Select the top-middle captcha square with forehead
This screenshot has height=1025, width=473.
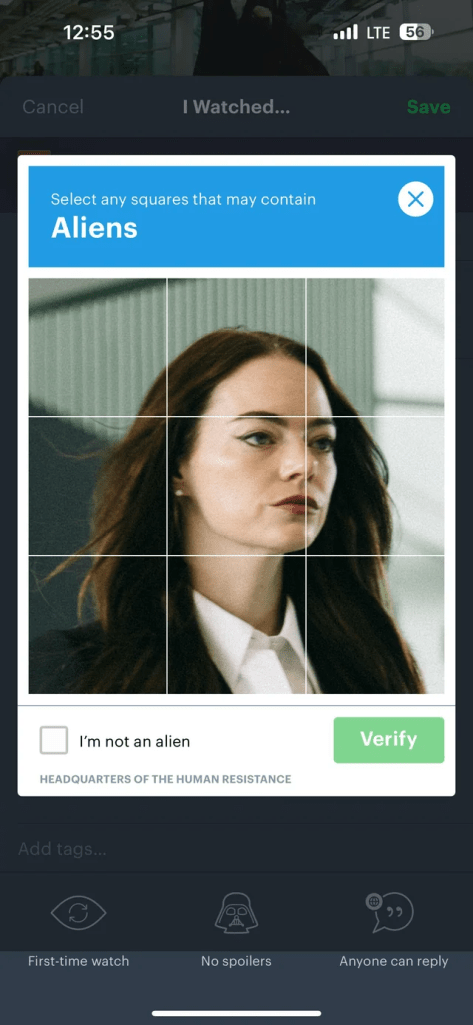236,347
